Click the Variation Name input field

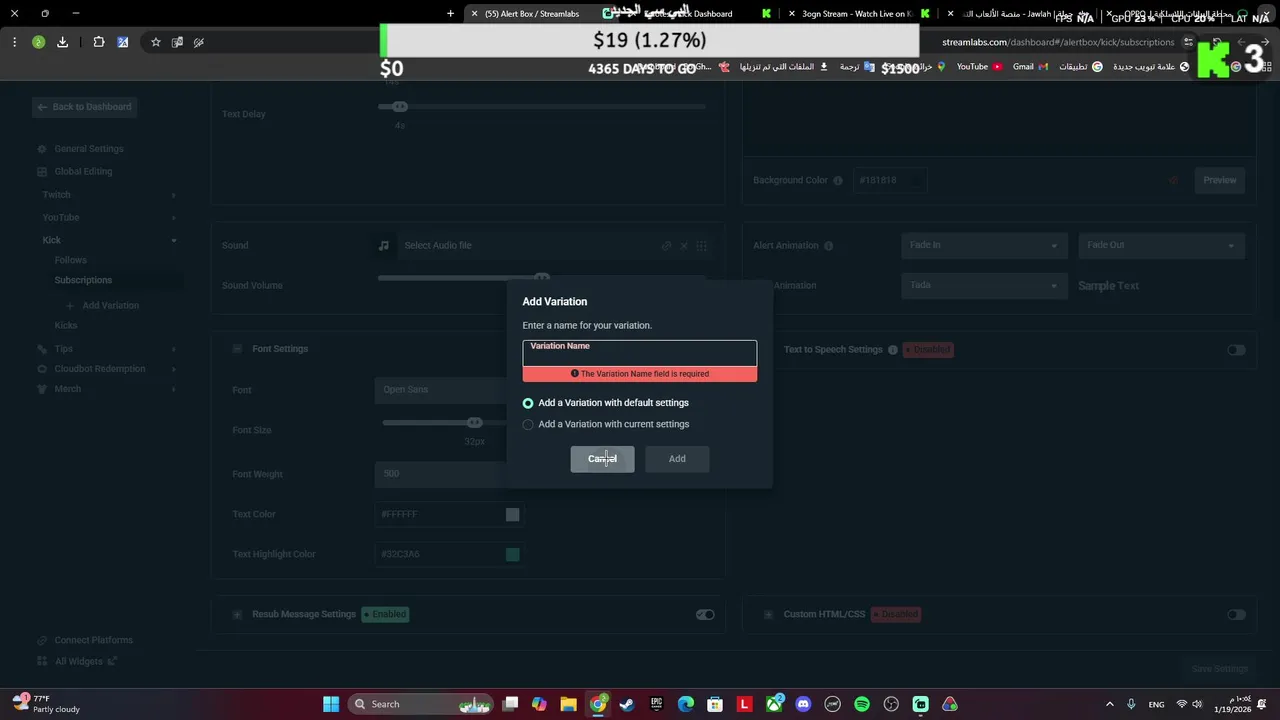click(639, 353)
